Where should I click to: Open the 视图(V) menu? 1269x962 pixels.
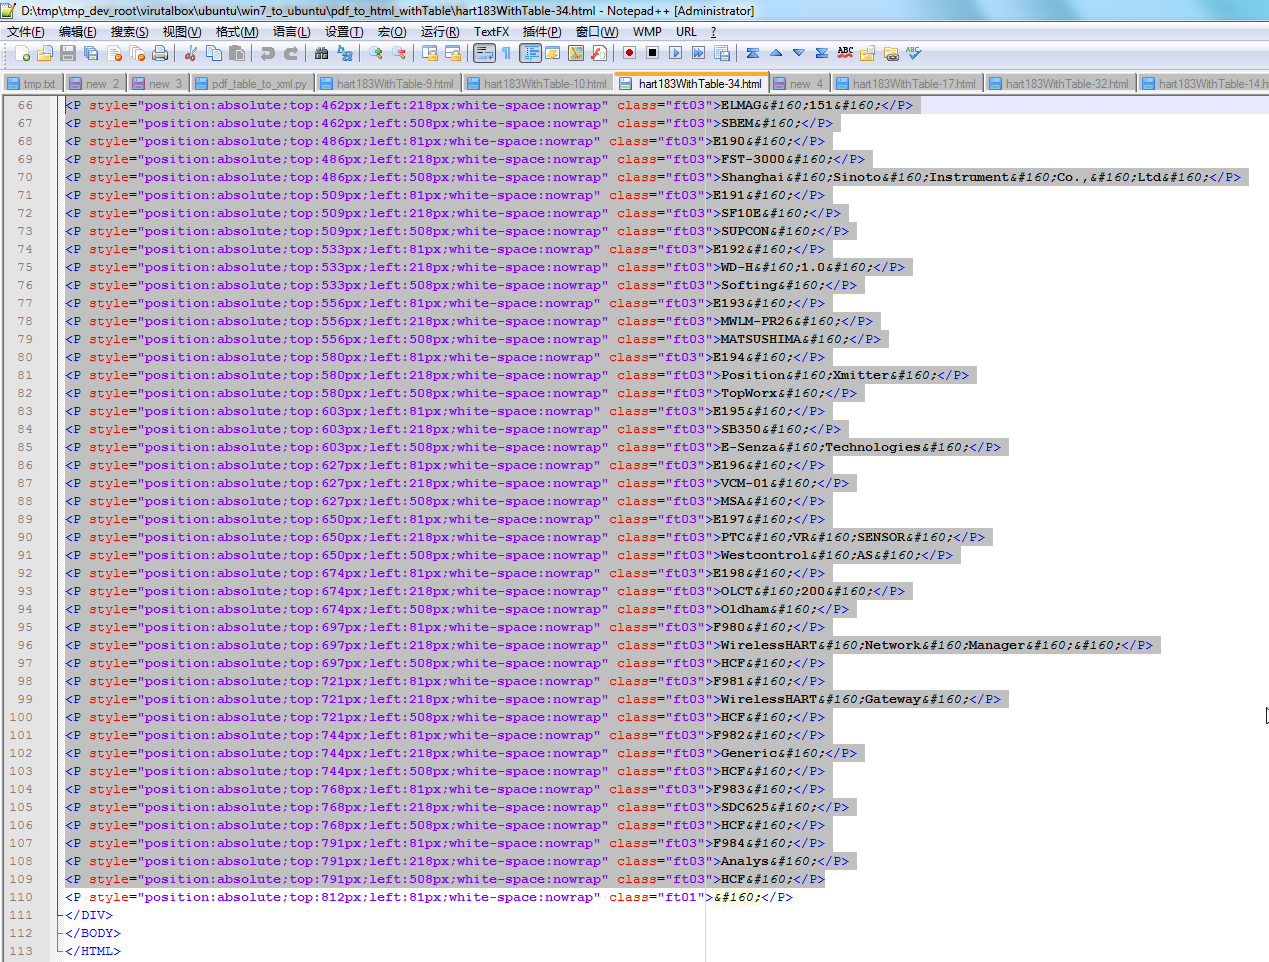point(182,32)
